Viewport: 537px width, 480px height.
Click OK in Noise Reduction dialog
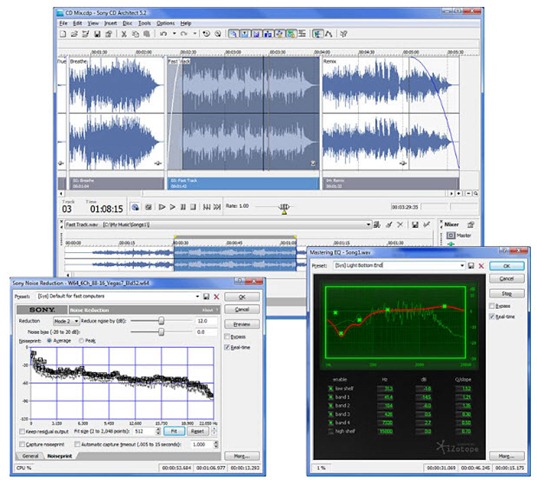(x=242, y=297)
